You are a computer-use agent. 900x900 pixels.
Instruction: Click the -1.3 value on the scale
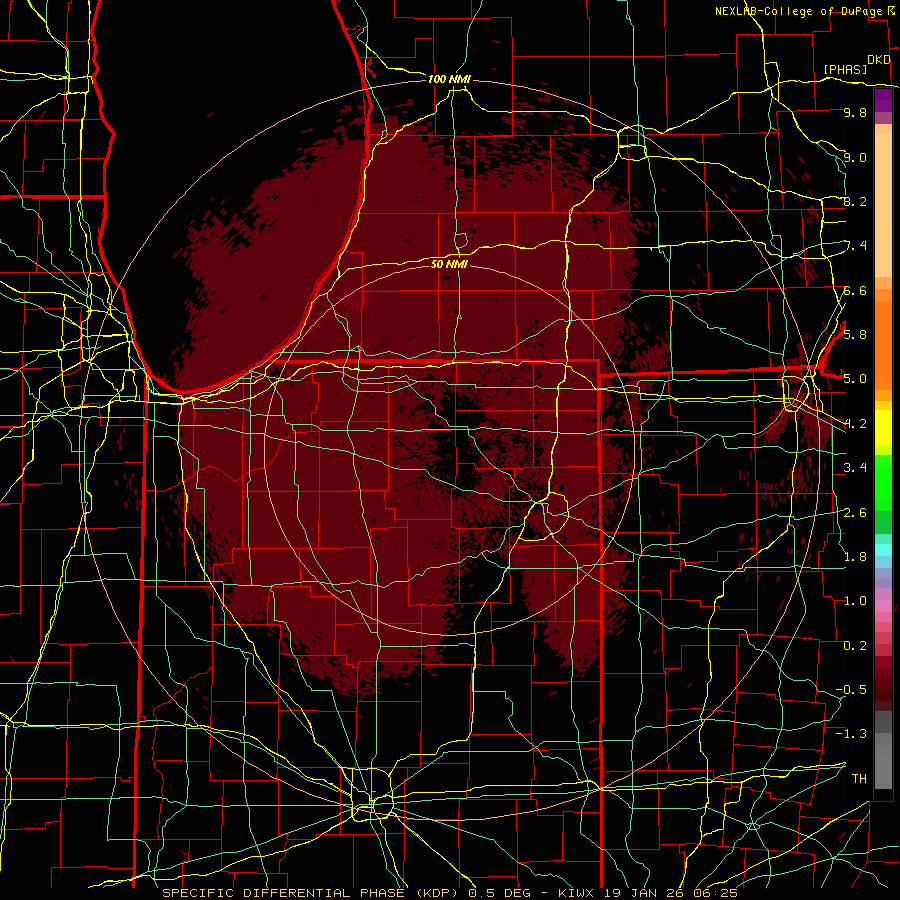point(851,734)
